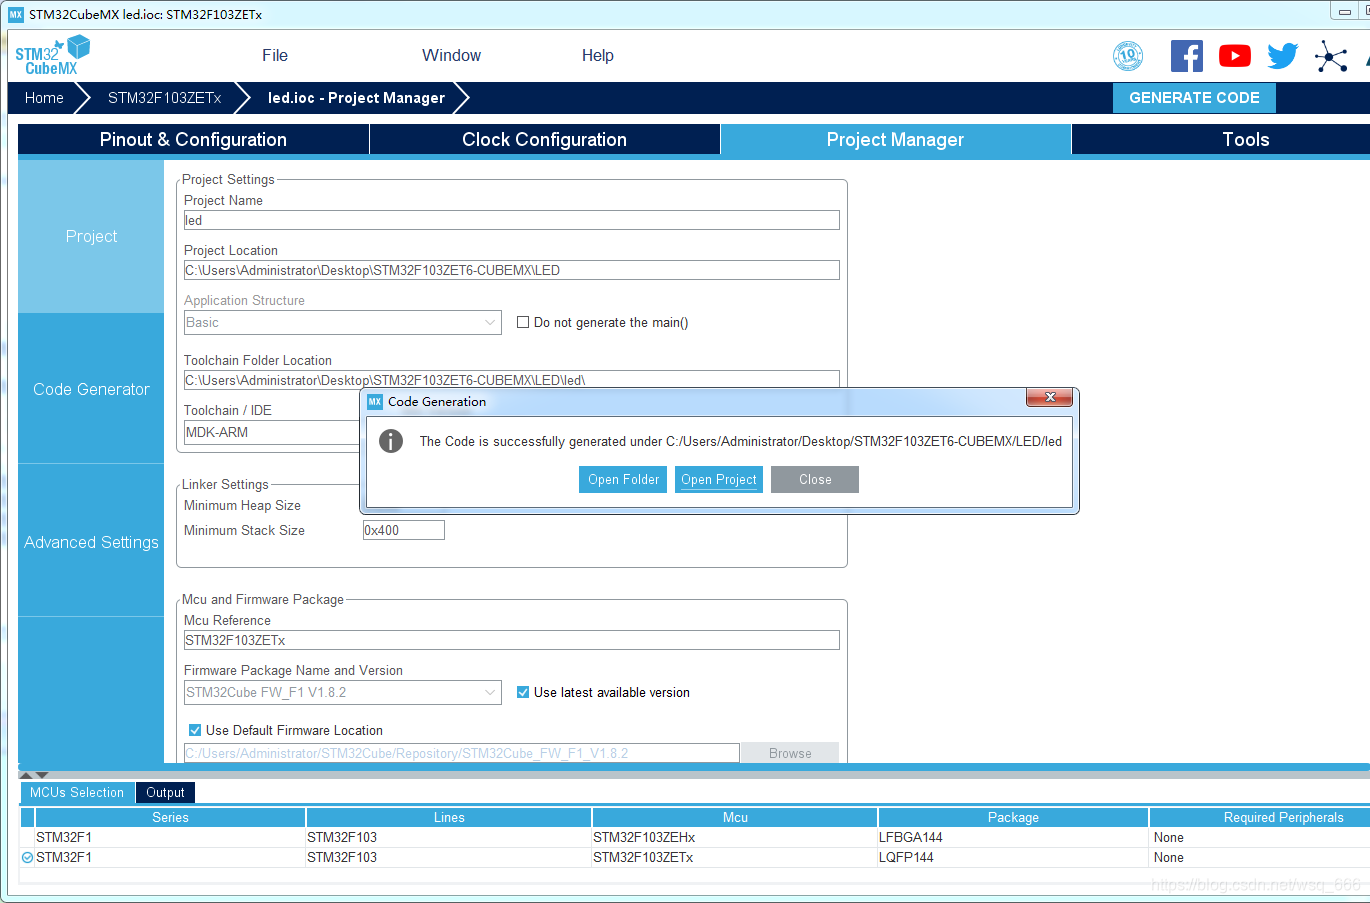Image resolution: width=1370 pixels, height=903 pixels.
Task: Click the Project Location input field
Action: pyautogui.click(x=512, y=270)
